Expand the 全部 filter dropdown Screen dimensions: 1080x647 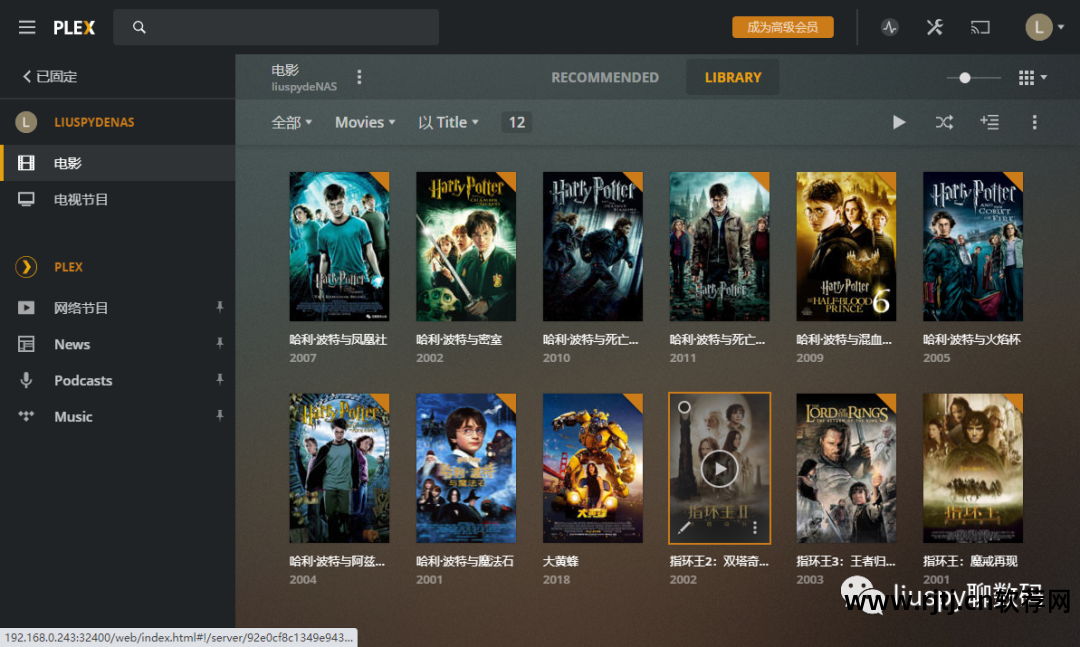pos(291,123)
